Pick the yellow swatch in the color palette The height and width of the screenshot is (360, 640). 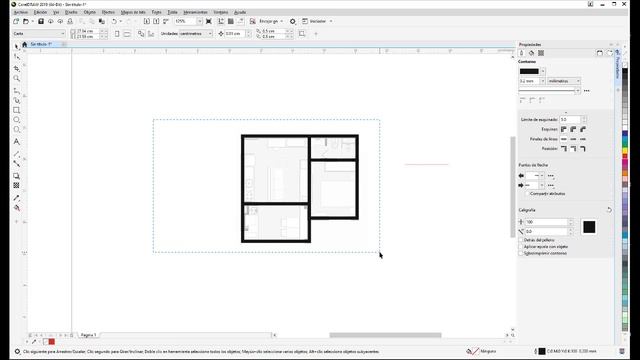point(625,151)
